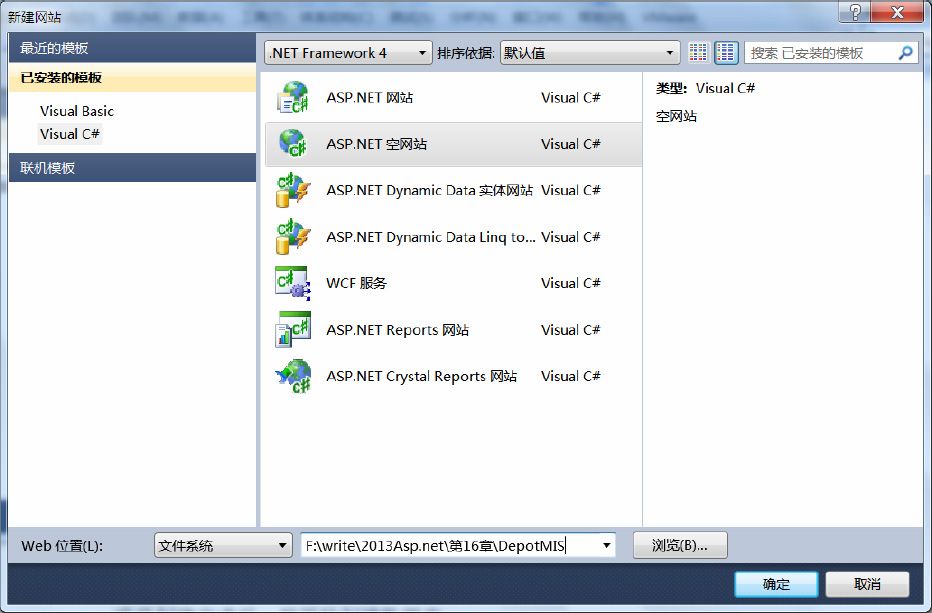
Task: Select the WCF 服务 template name
Action: pyautogui.click(x=356, y=283)
